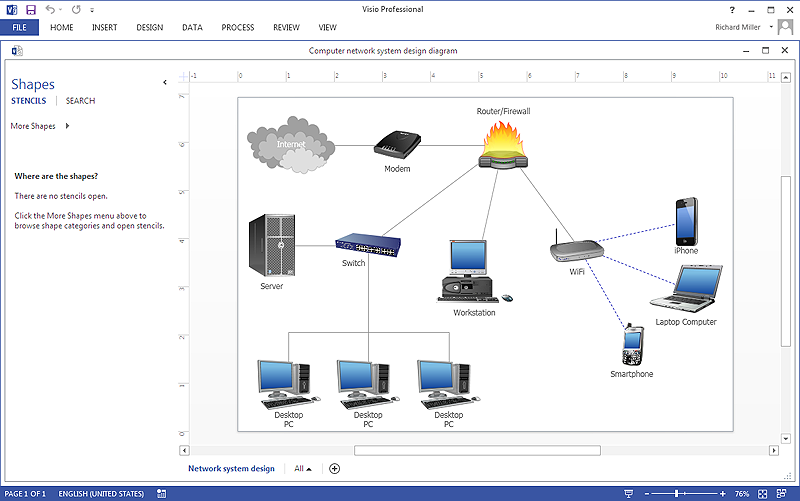The width and height of the screenshot is (800, 501).
Task: Click the Presentation Mode icon in status bar
Action: (x=628, y=494)
